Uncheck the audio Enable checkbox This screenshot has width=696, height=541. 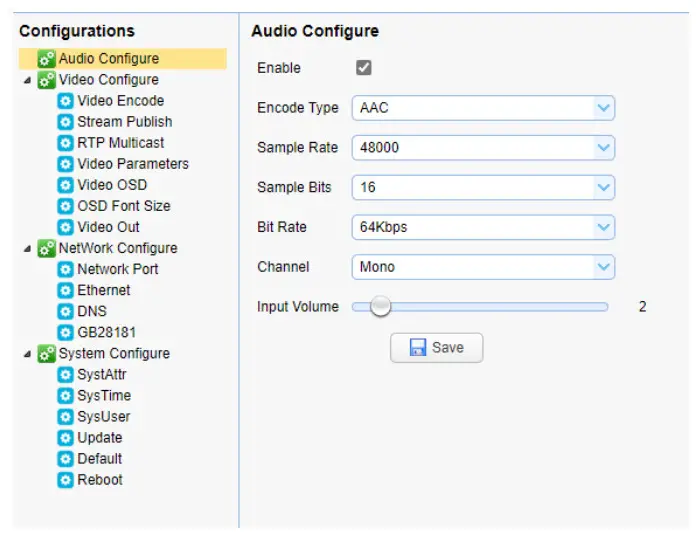tap(364, 68)
